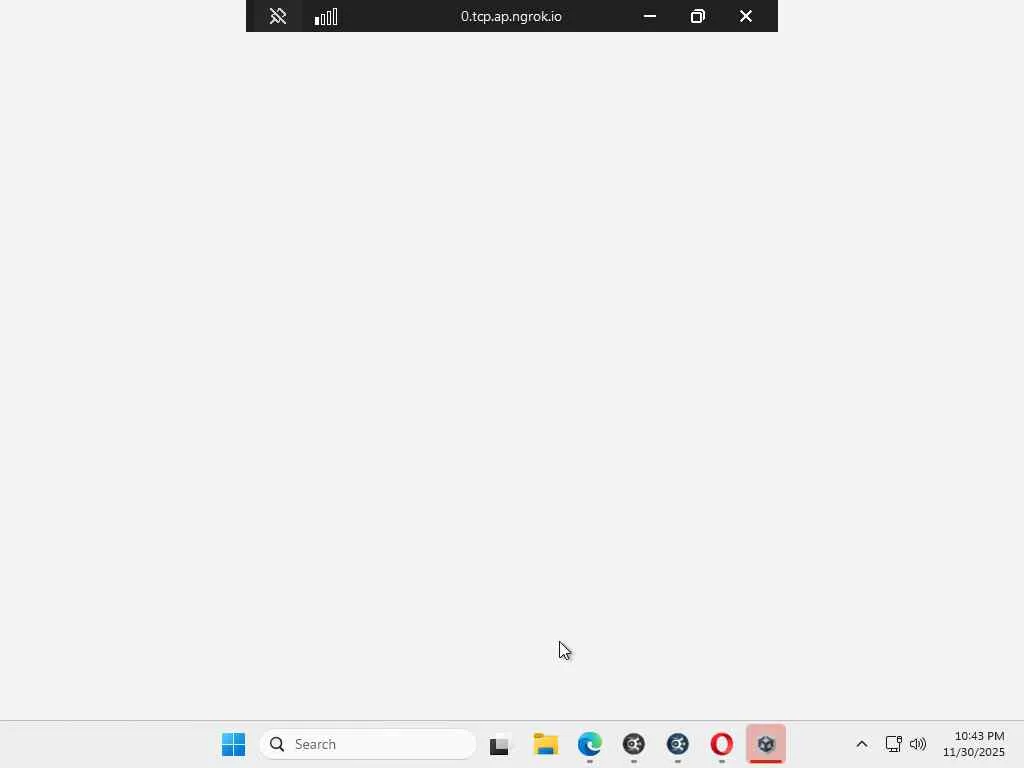Switch to the highlighted cube app
The height and width of the screenshot is (768, 1024).
coord(766,744)
